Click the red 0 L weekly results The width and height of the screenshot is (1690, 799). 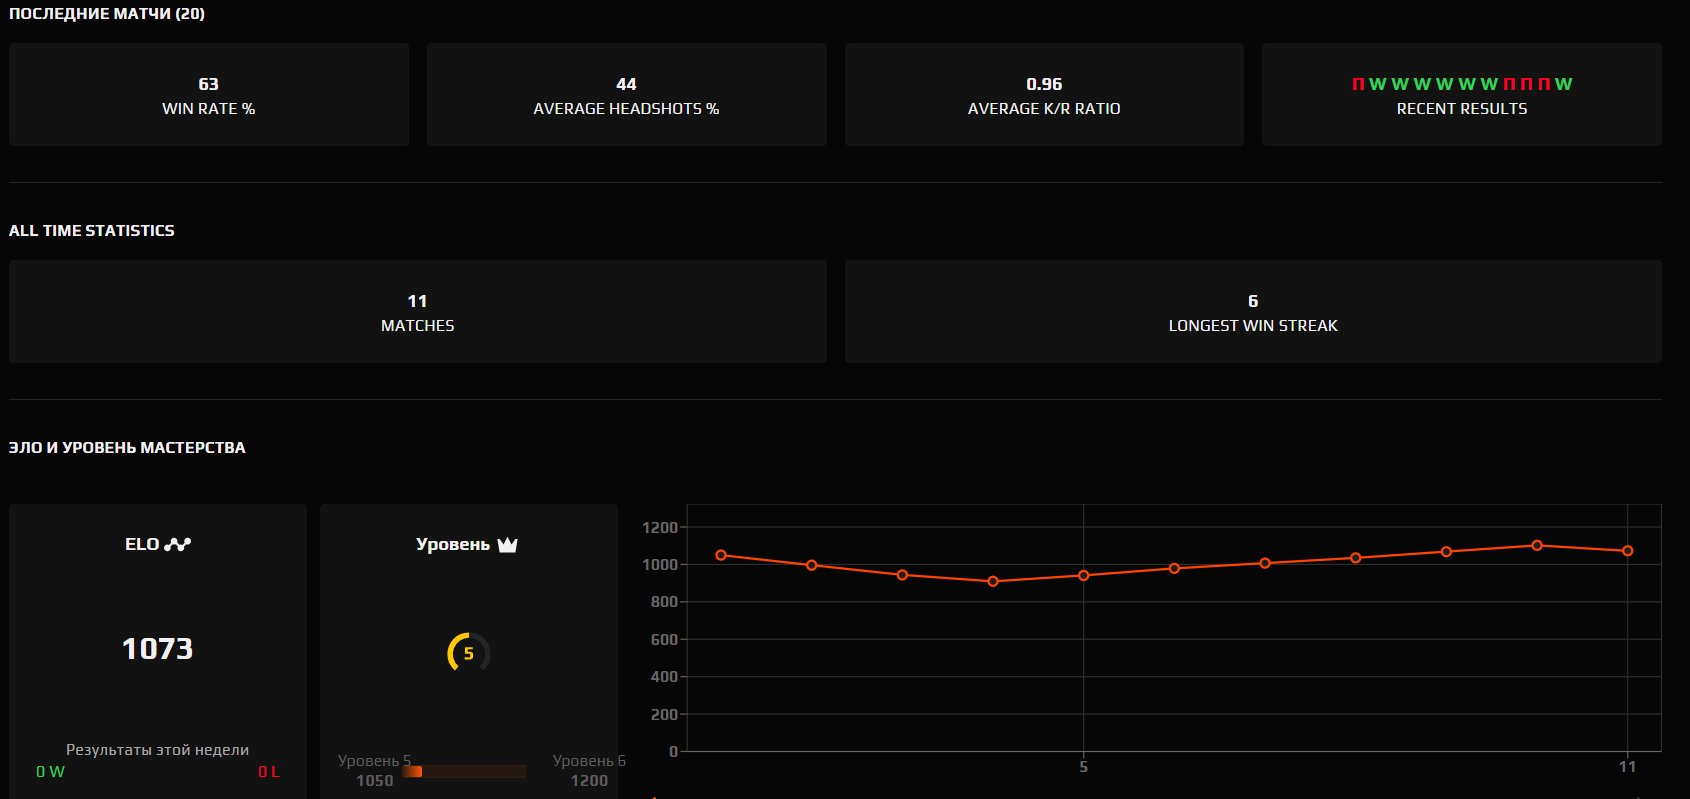(268, 771)
